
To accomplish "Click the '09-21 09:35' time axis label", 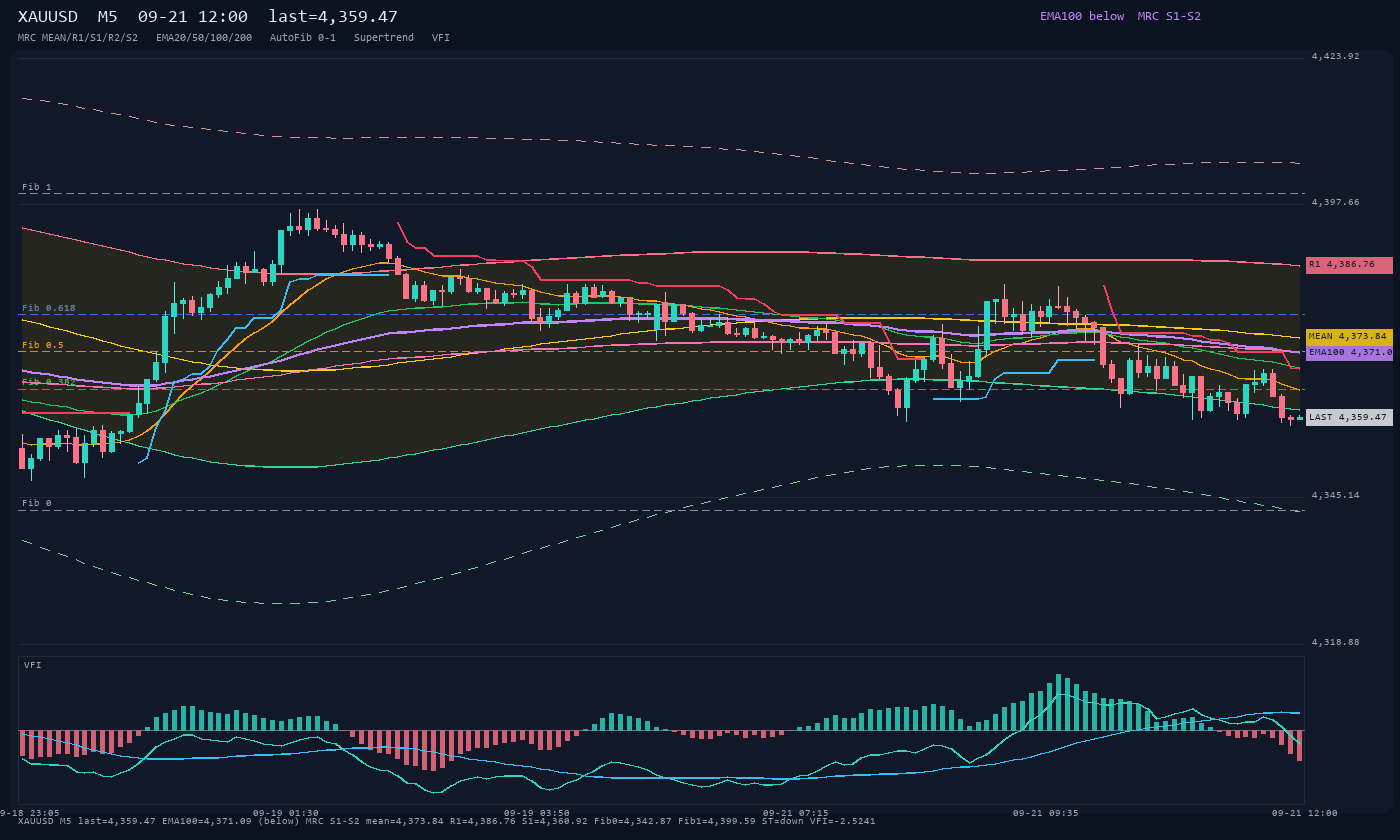I will coord(1046,813).
